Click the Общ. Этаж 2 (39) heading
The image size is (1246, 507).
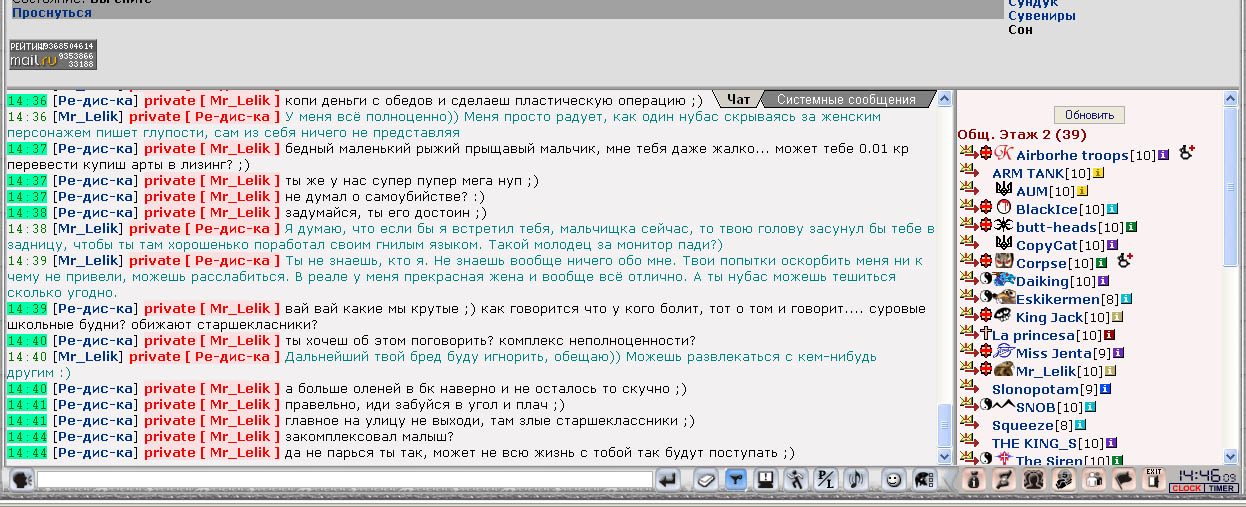[x=1022, y=134]
